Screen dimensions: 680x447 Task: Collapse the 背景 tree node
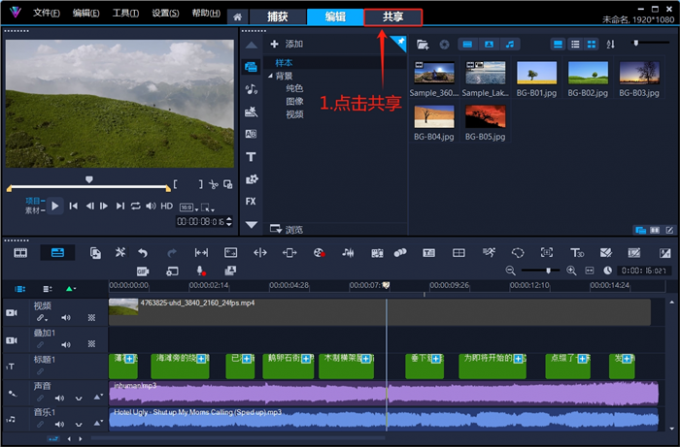[271, 76]
